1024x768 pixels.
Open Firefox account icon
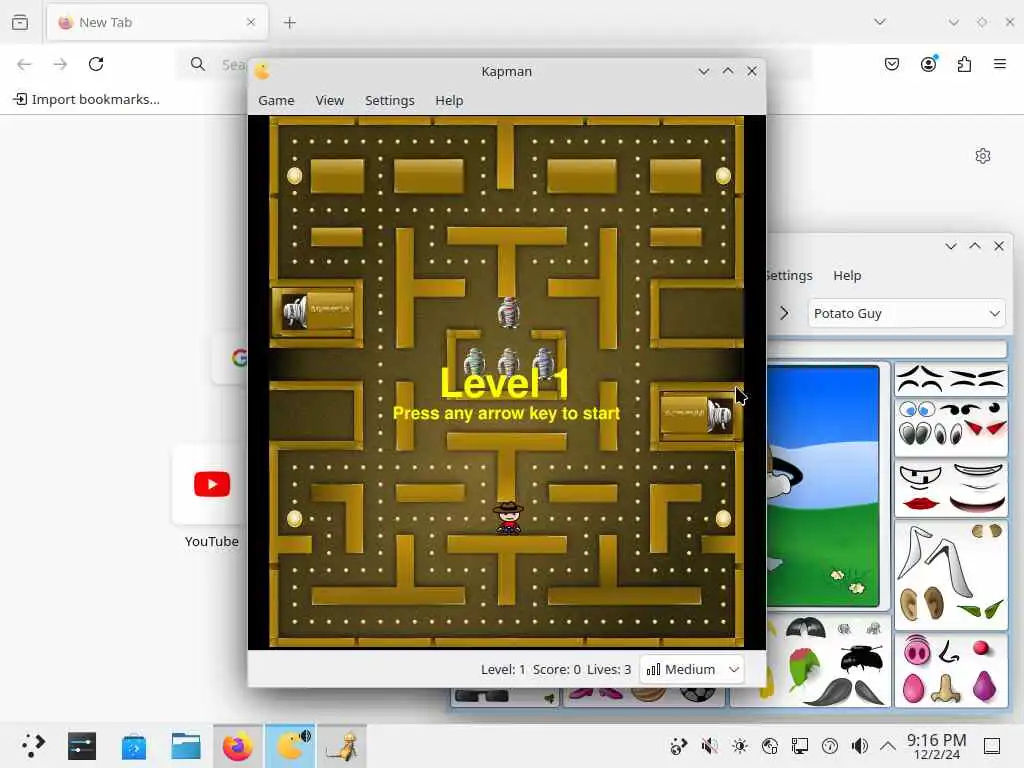pyautogui.click(x=928, y=64)
